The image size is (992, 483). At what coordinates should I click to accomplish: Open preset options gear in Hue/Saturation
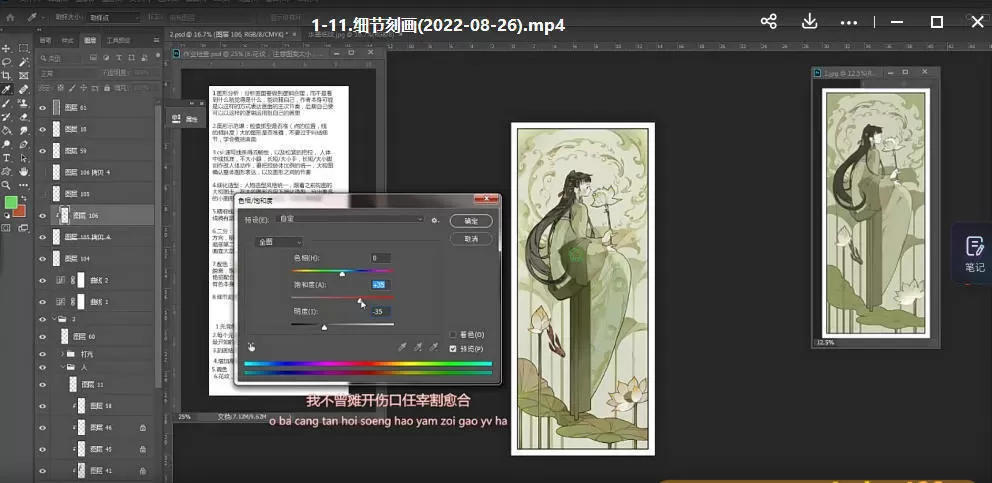coord(435,220)
